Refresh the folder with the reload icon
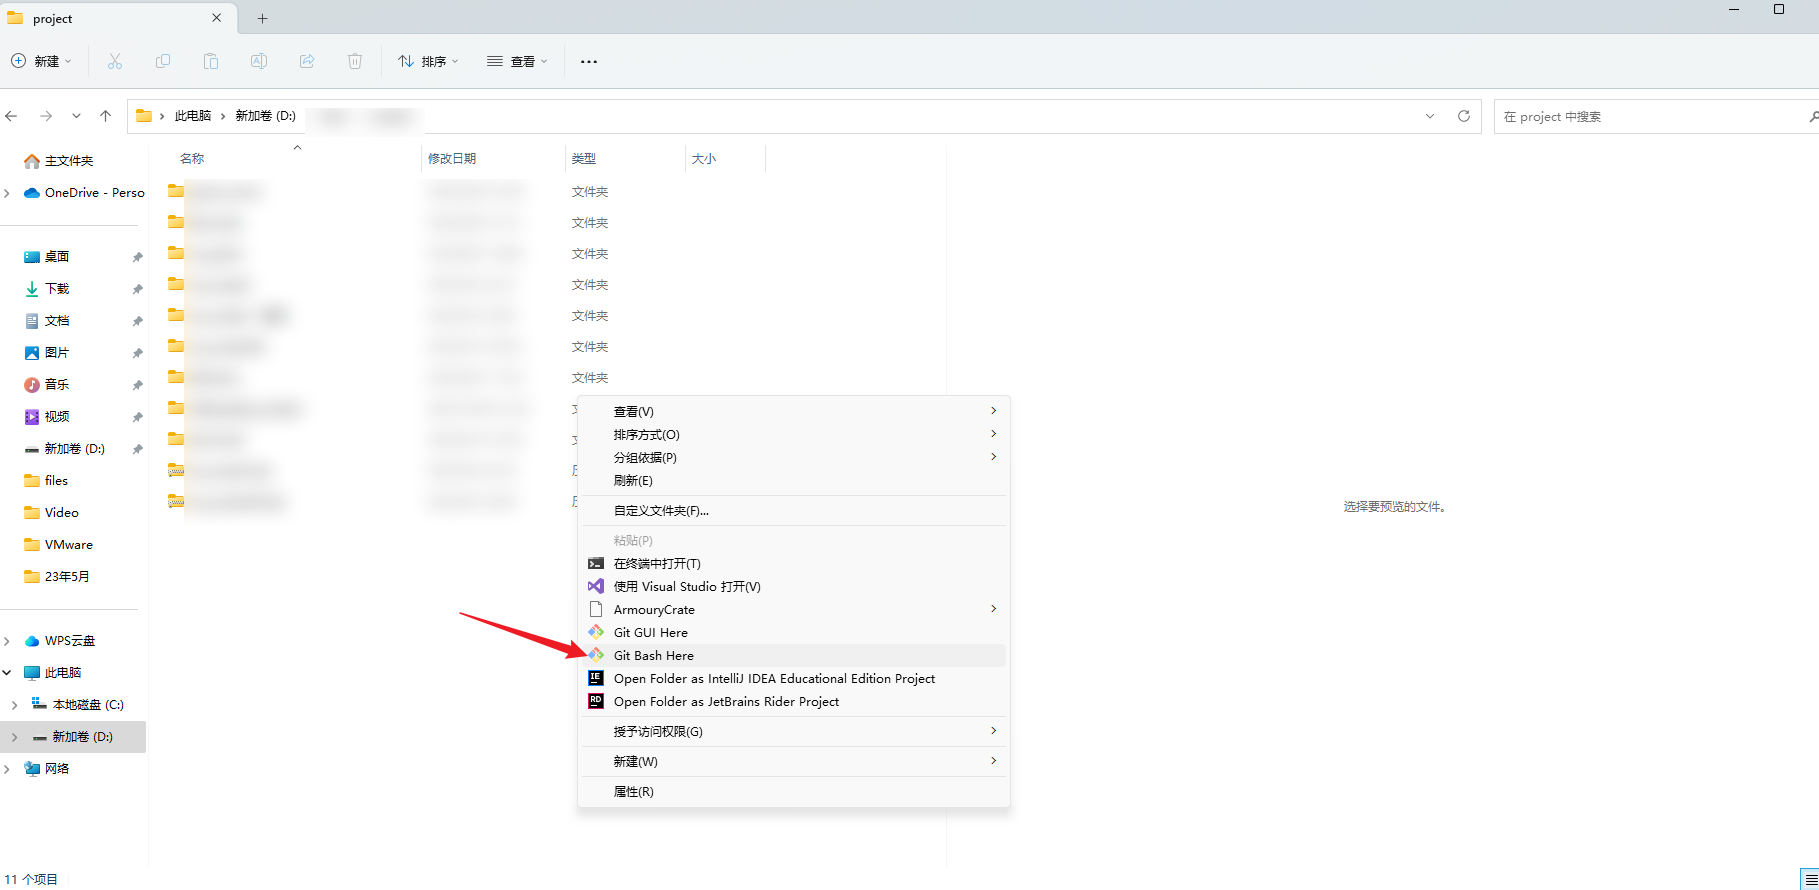Screen dimensions: 1819x890 [x=1464, y=116]
